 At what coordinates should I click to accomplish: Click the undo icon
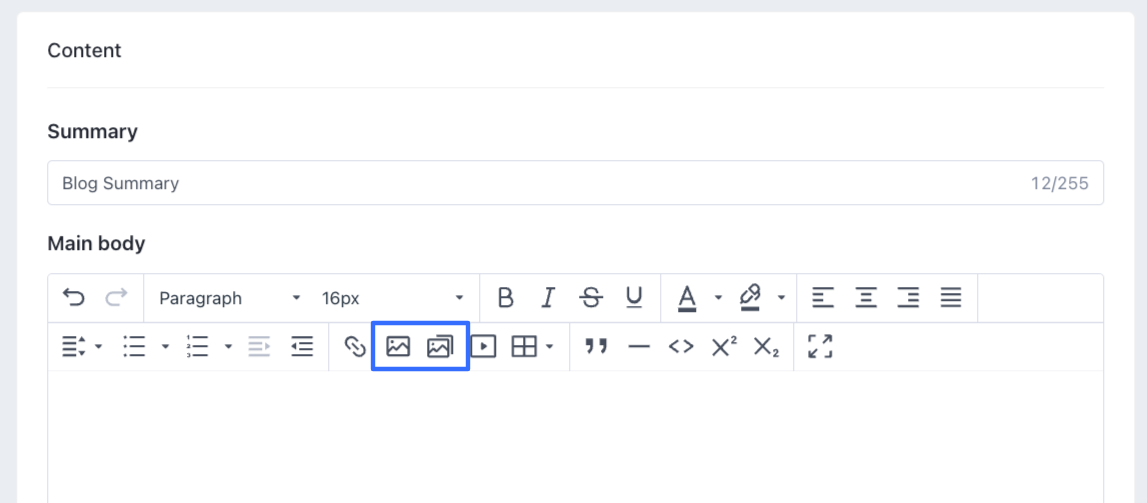click(x=74, y=298)
